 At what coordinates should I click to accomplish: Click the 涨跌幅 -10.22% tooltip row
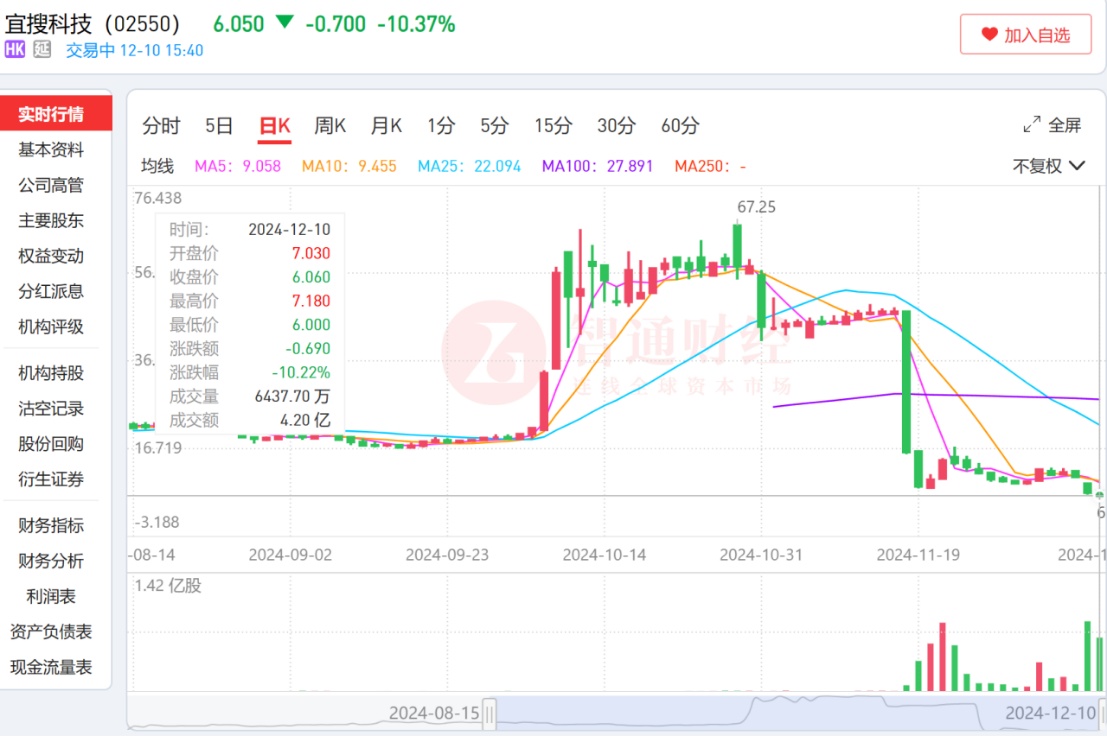click(x=250, y=372)
